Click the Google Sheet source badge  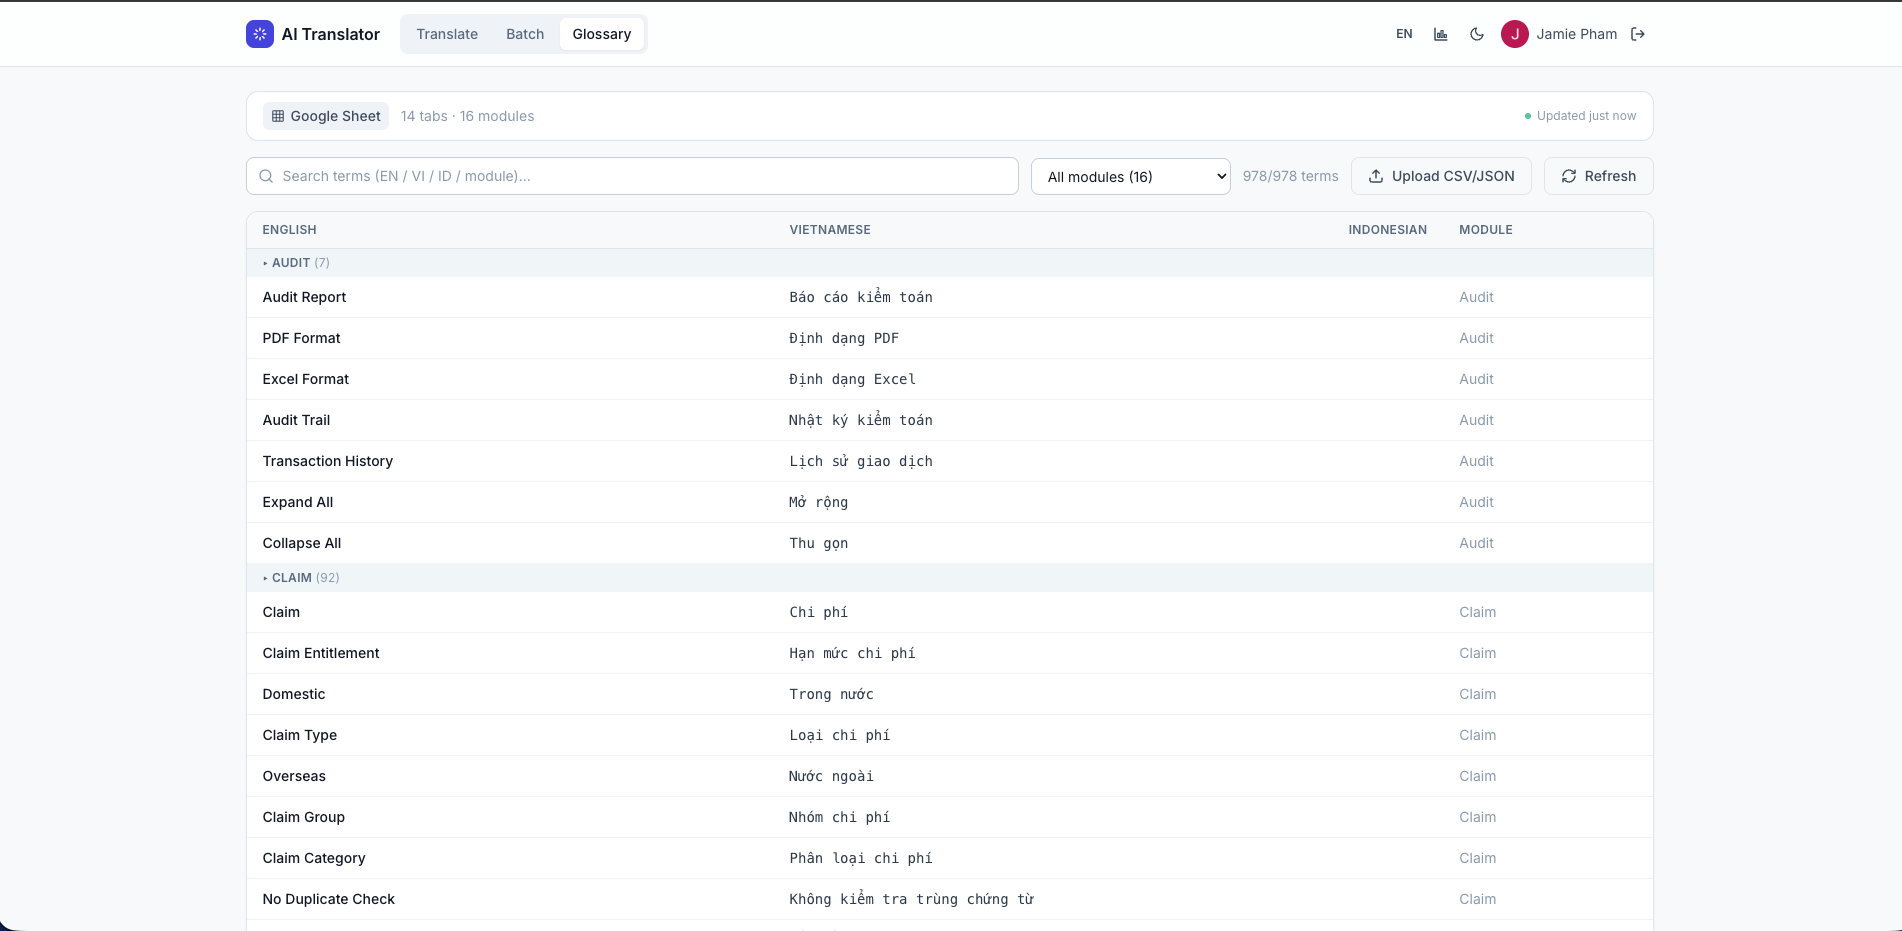click(x=326, y=116)
